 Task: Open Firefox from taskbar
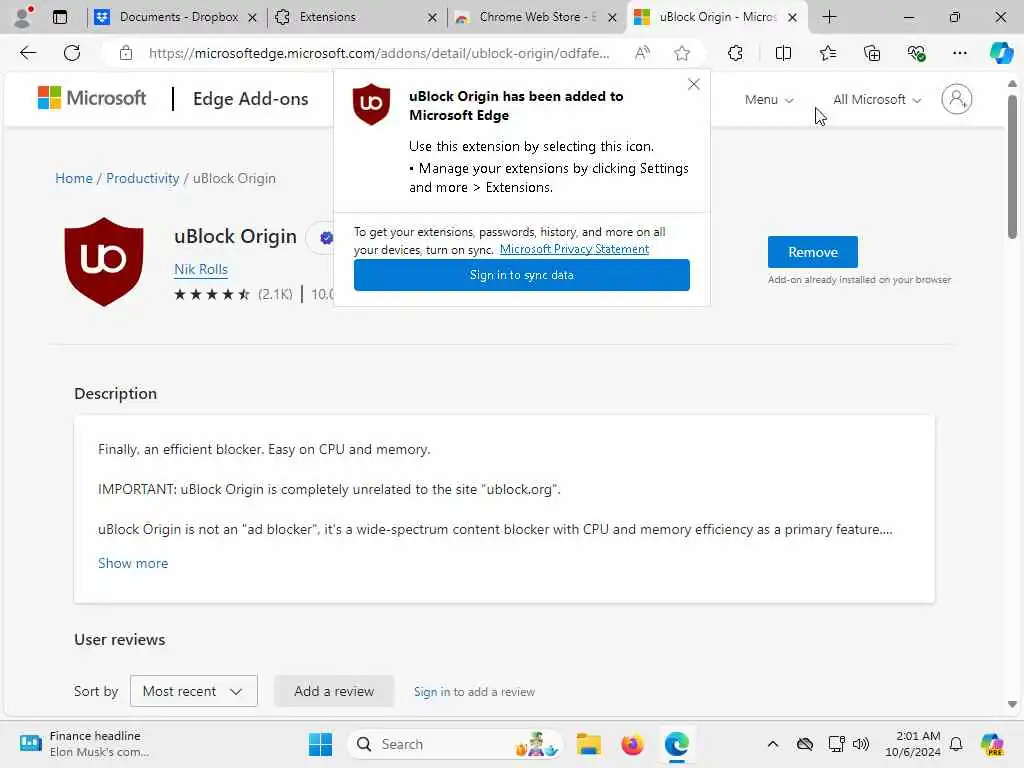click(x=632, y=744)
